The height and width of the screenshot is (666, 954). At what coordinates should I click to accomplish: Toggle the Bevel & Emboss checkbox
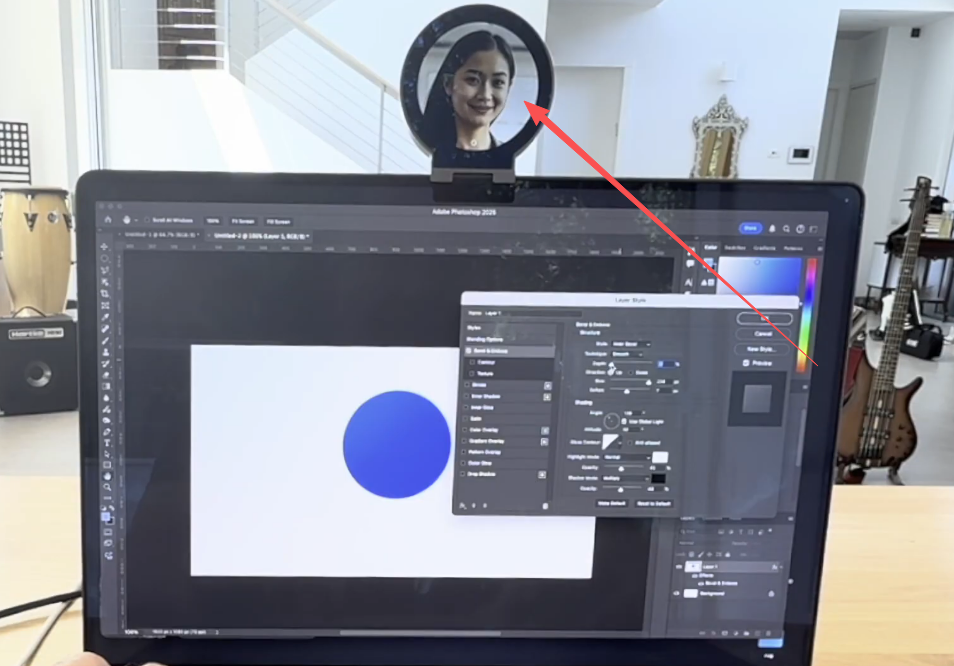pyautogui.click(x=468, y=351)
